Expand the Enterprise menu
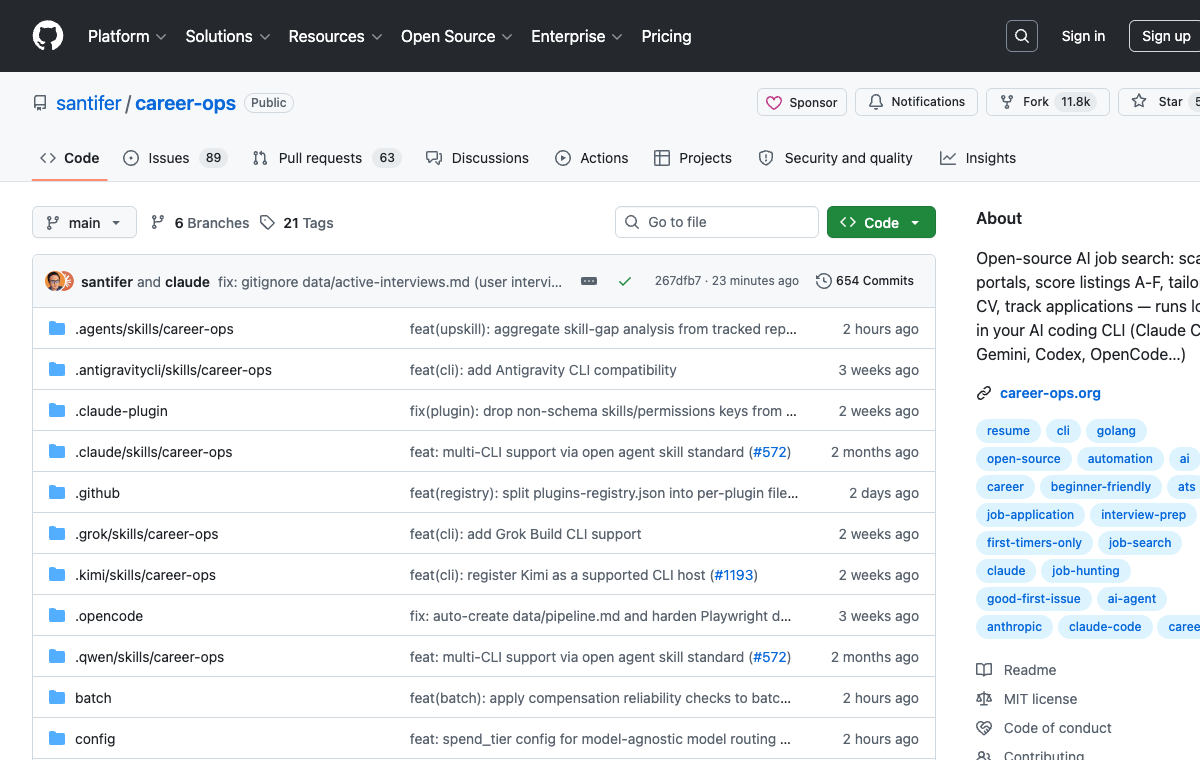The height and width of the screenshot is (760, 1200). click(x=577, y=36)
